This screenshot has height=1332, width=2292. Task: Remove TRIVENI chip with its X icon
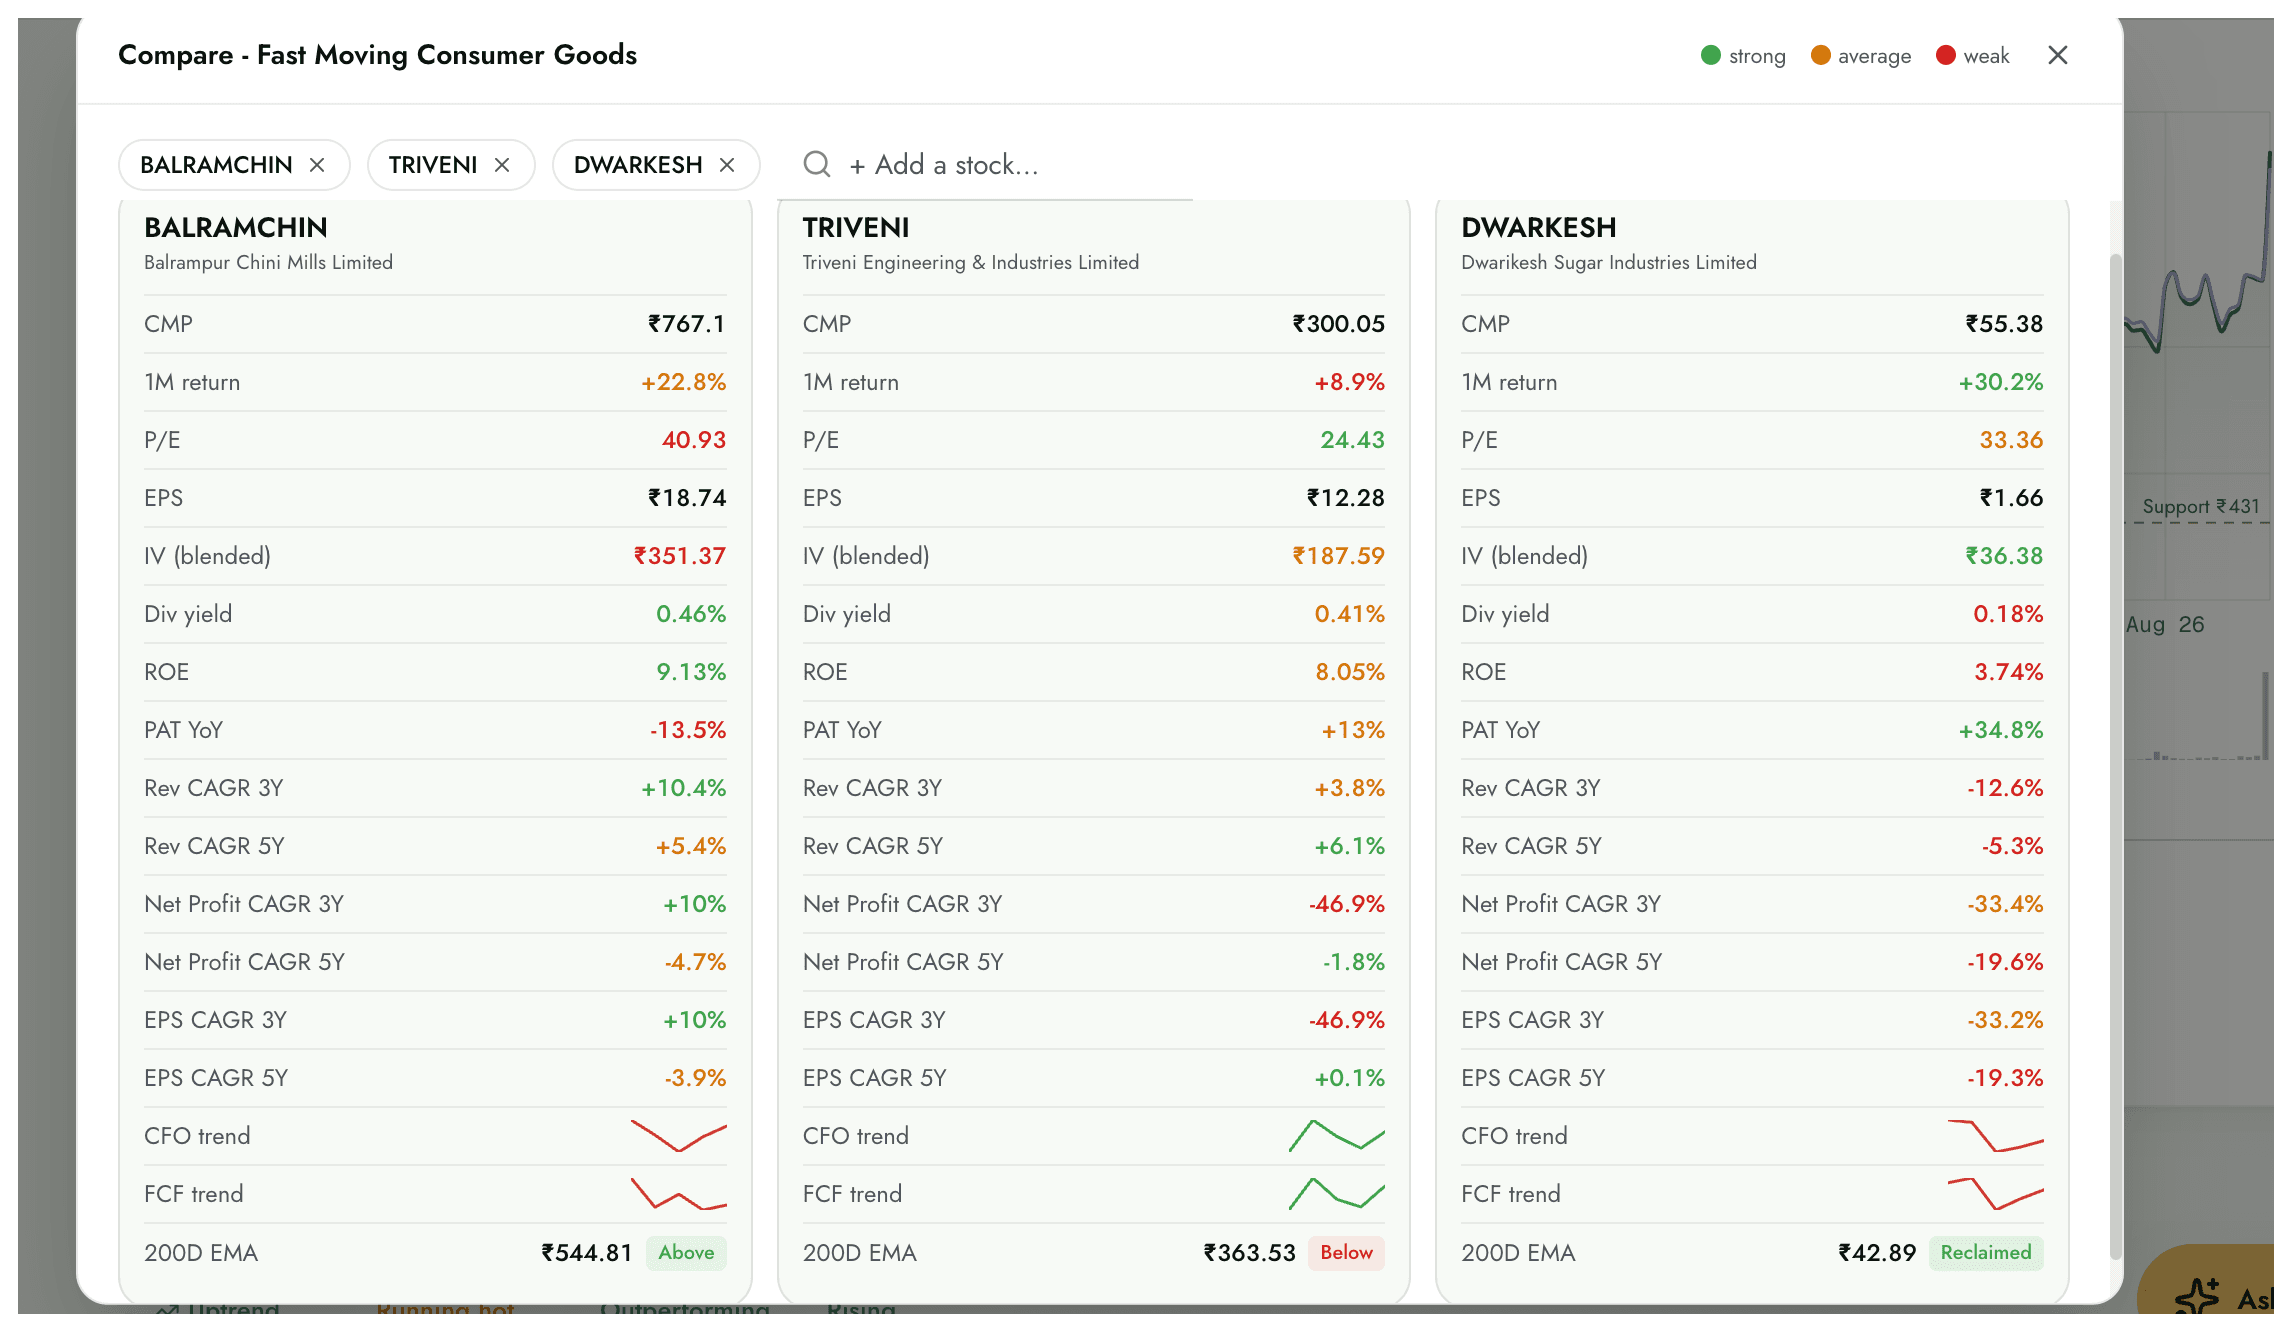(502, 165)
